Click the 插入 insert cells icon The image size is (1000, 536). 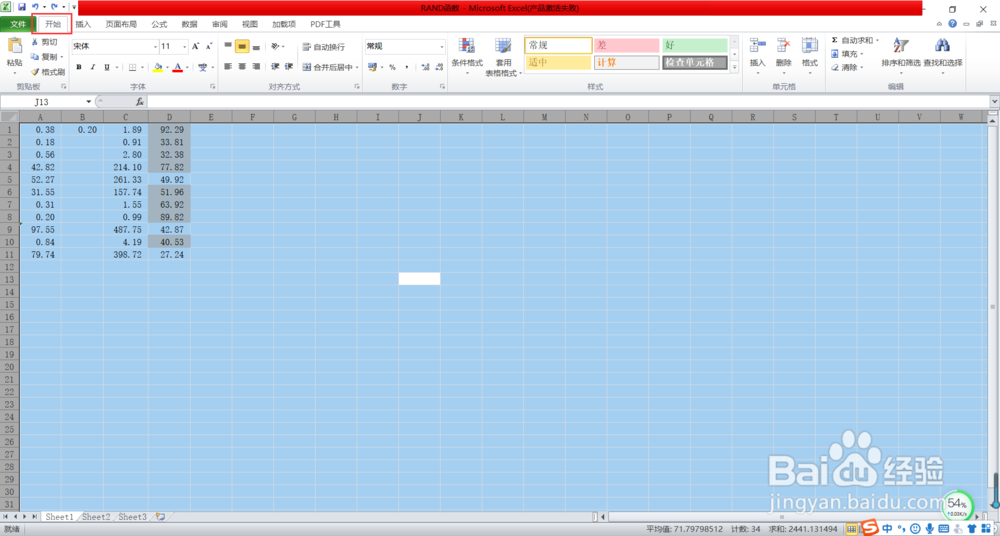tap(758, 45)
